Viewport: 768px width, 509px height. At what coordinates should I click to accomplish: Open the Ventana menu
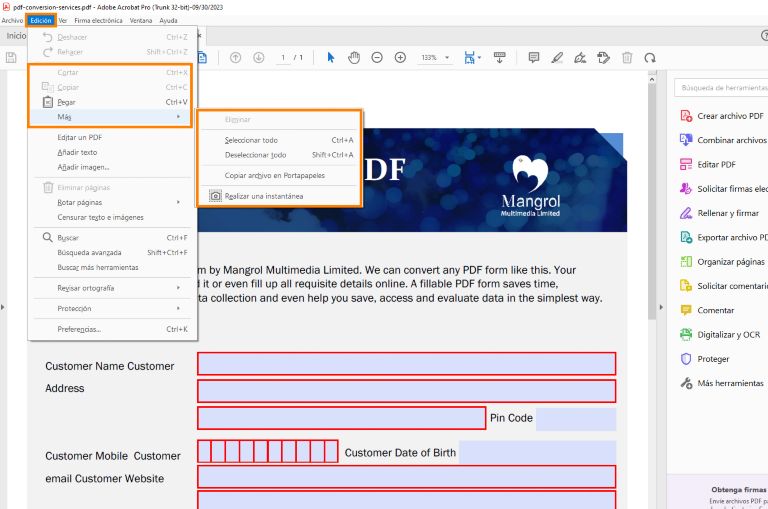click(141, 21)
